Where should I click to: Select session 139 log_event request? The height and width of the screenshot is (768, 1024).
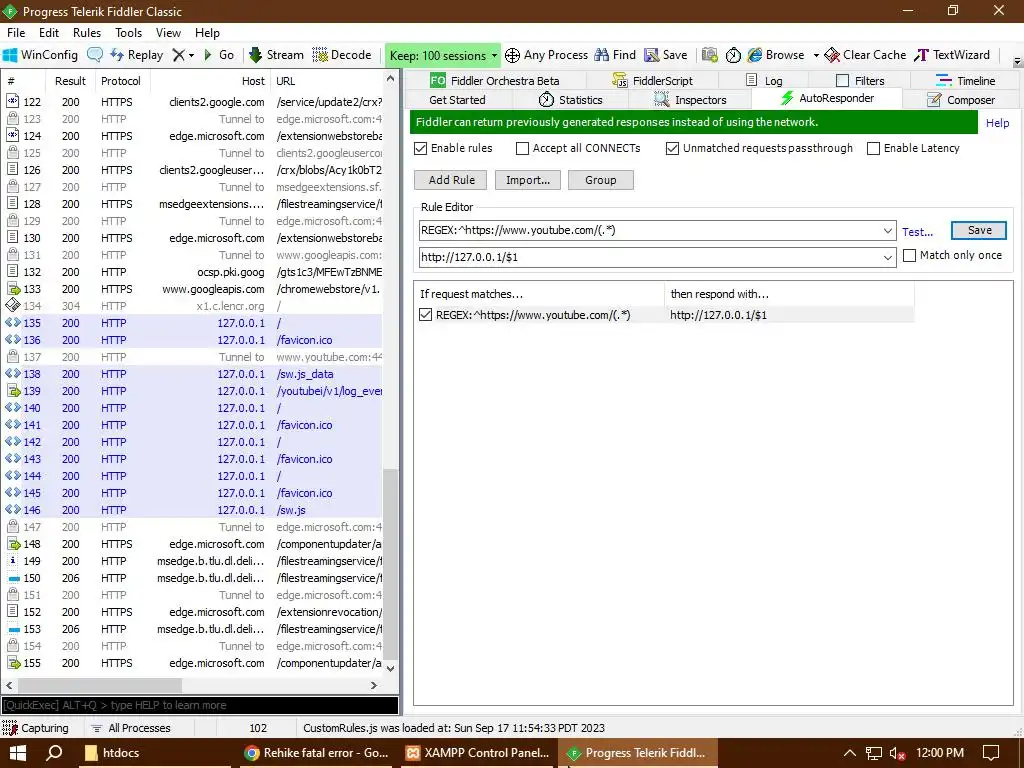(193, 391)
